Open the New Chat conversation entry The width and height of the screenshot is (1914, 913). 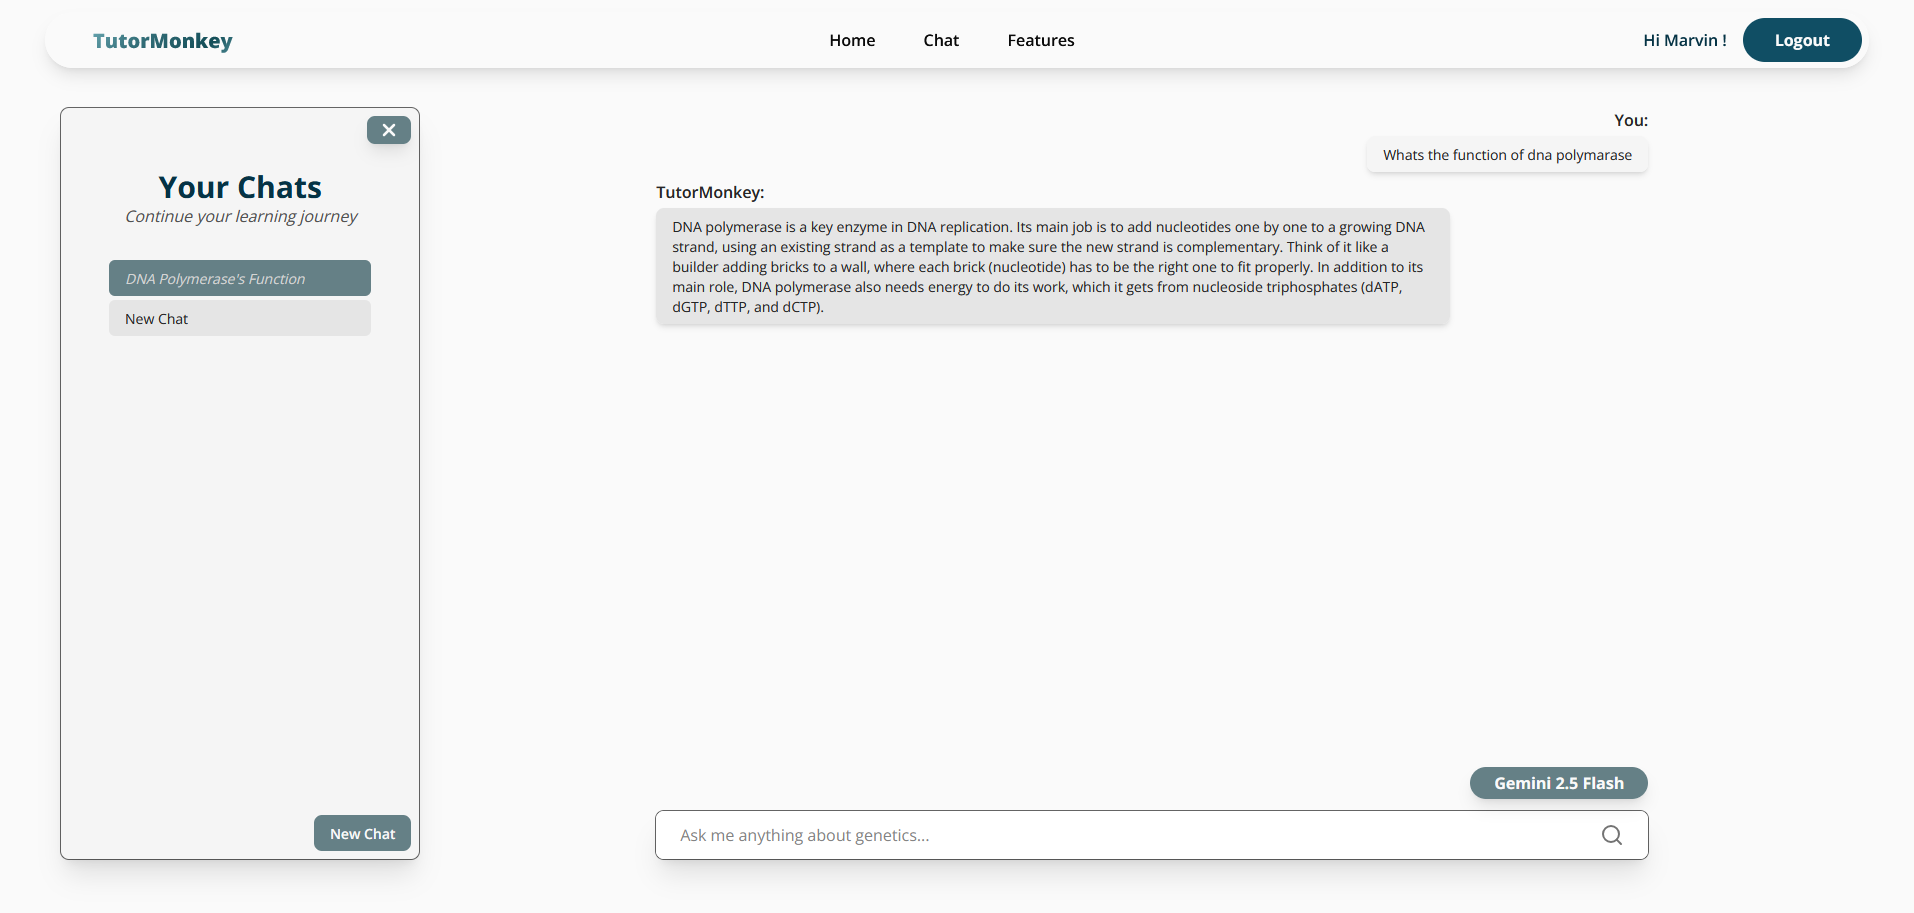pos(239,318)
